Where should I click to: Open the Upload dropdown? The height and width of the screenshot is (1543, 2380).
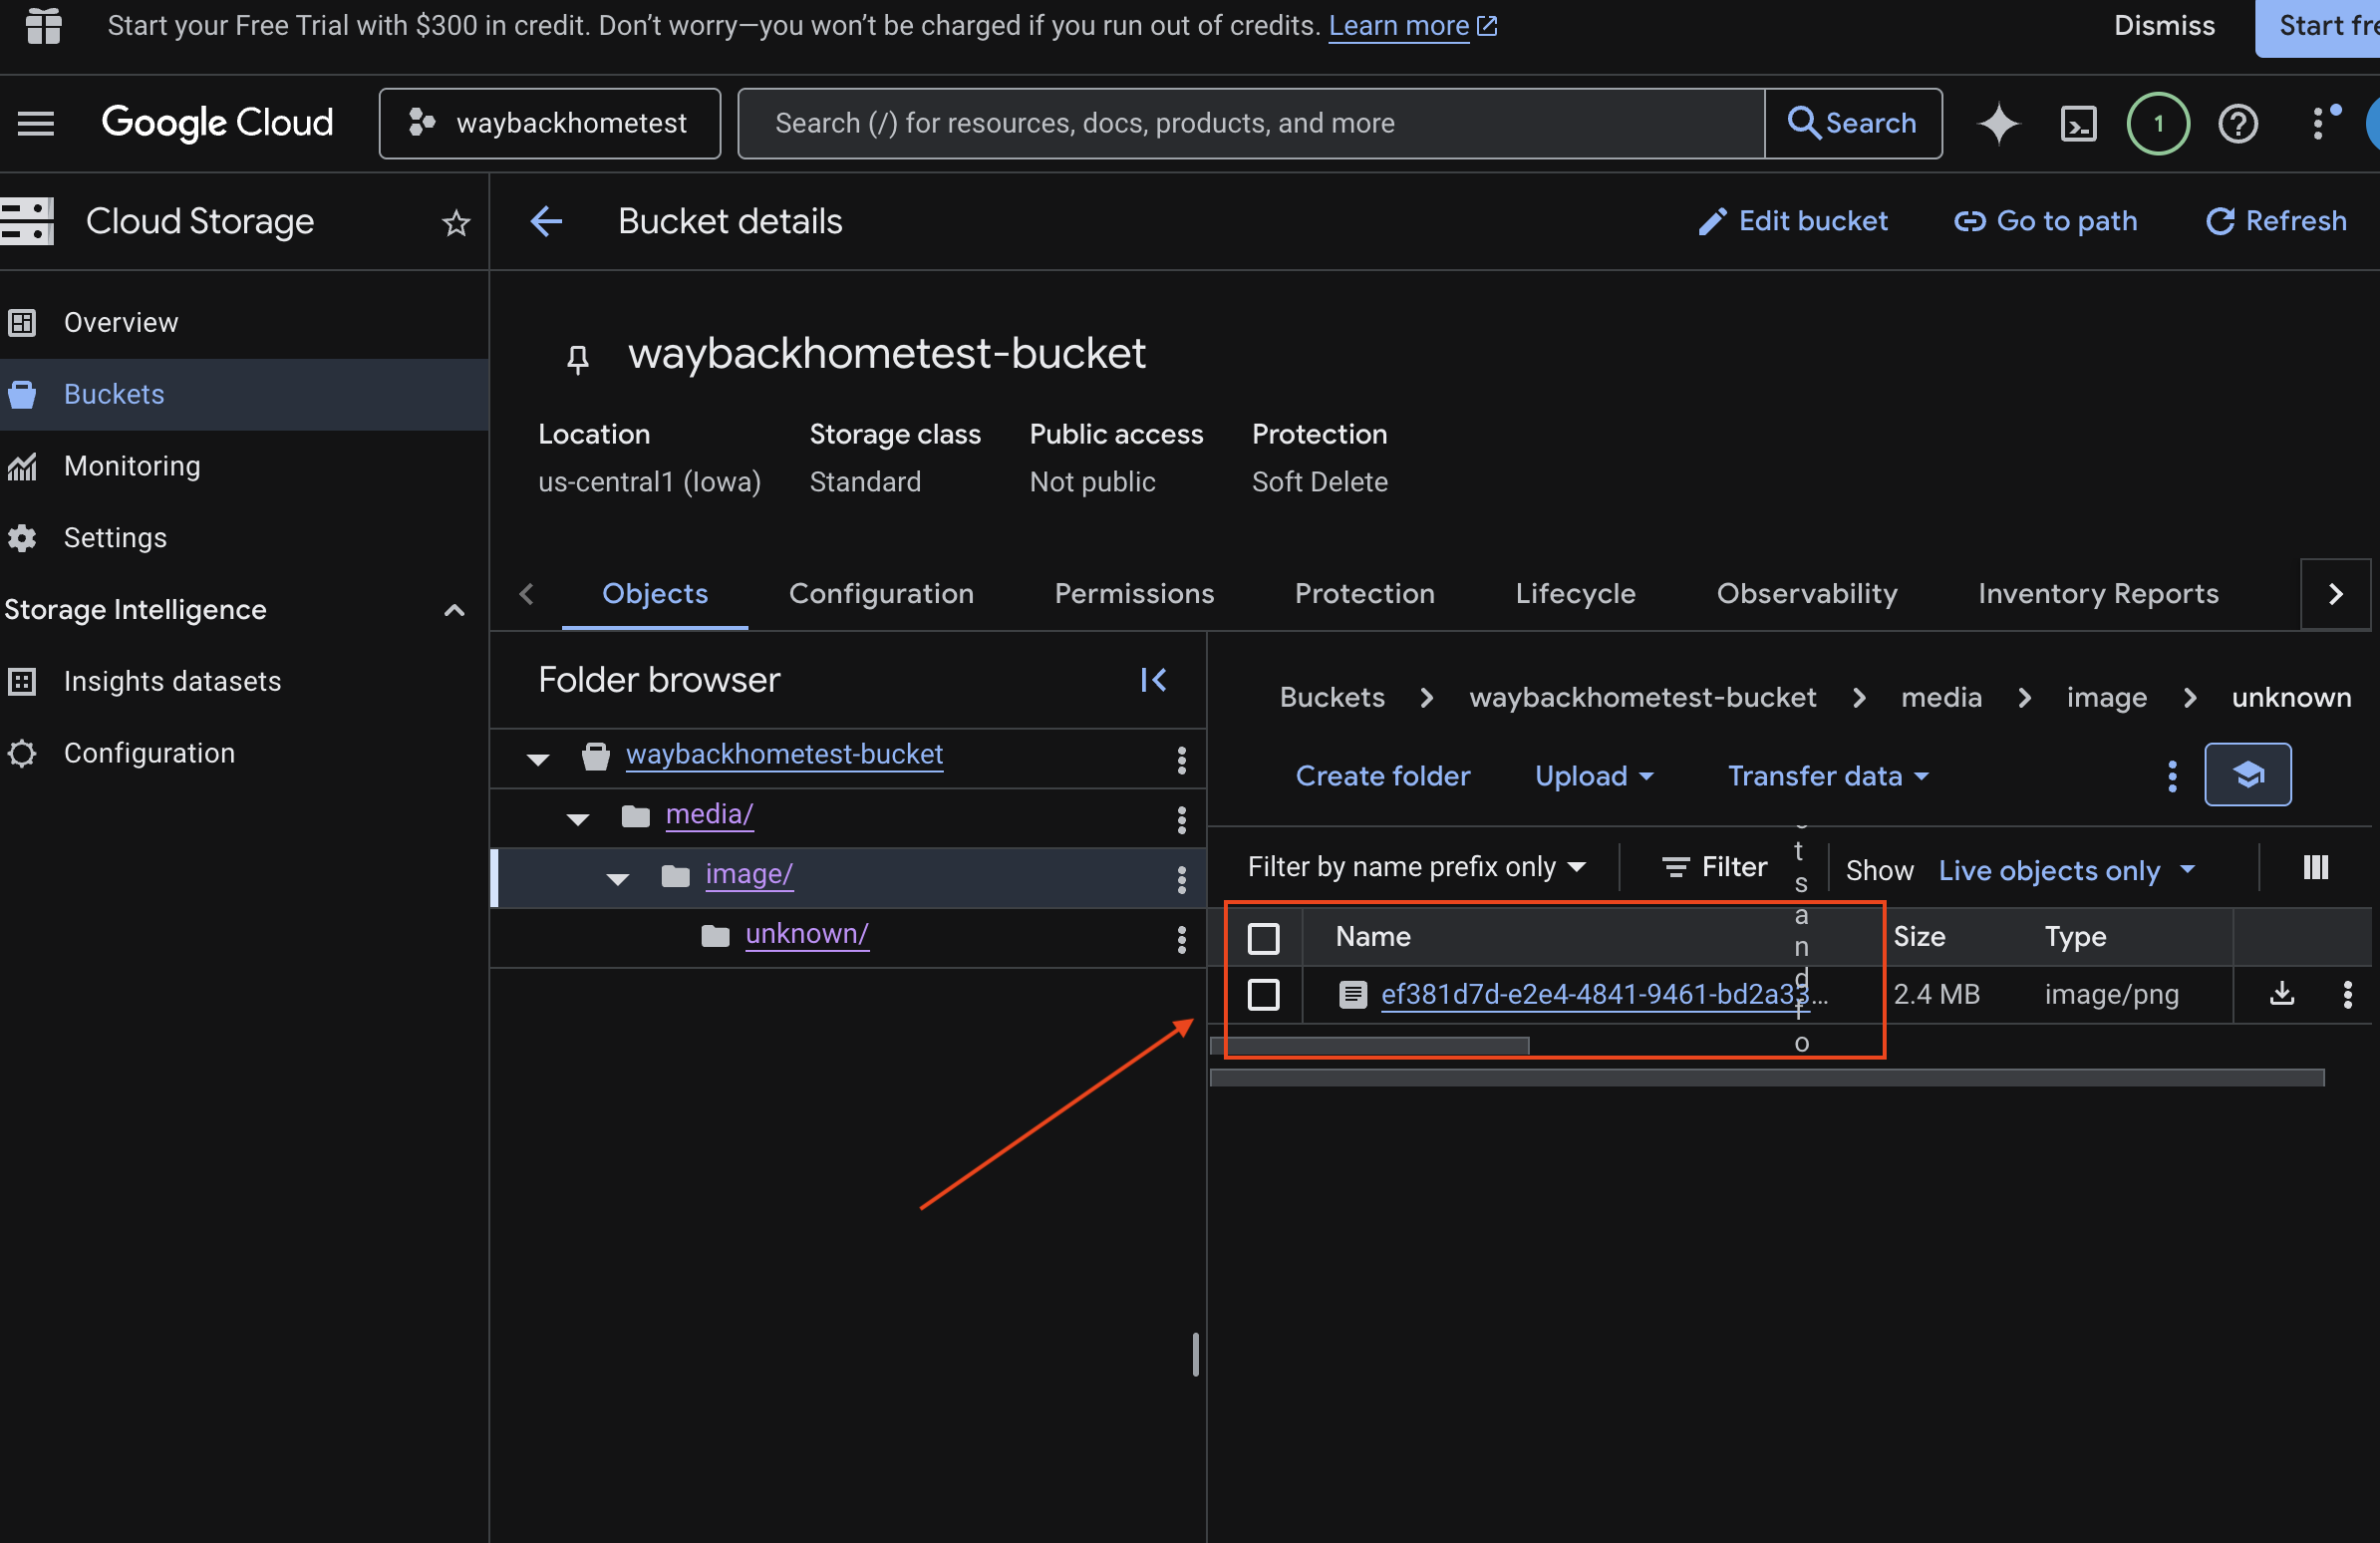(x=1593, y=776)
